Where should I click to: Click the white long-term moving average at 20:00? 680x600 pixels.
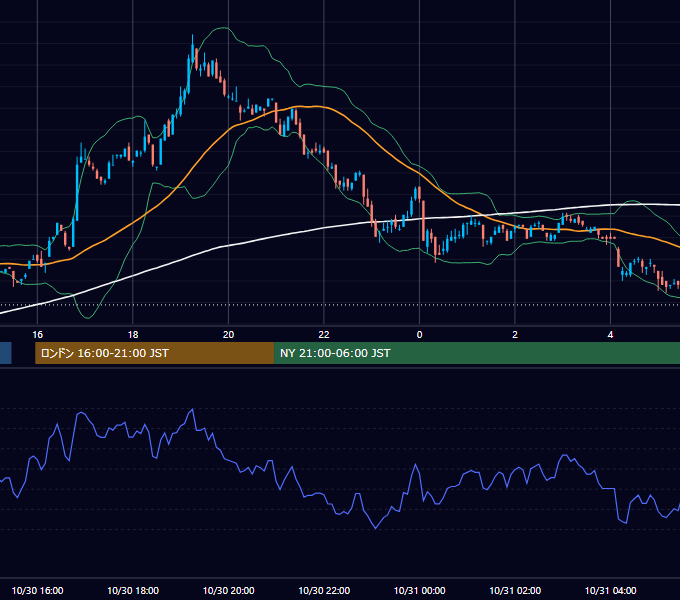[x=229, y=245]
